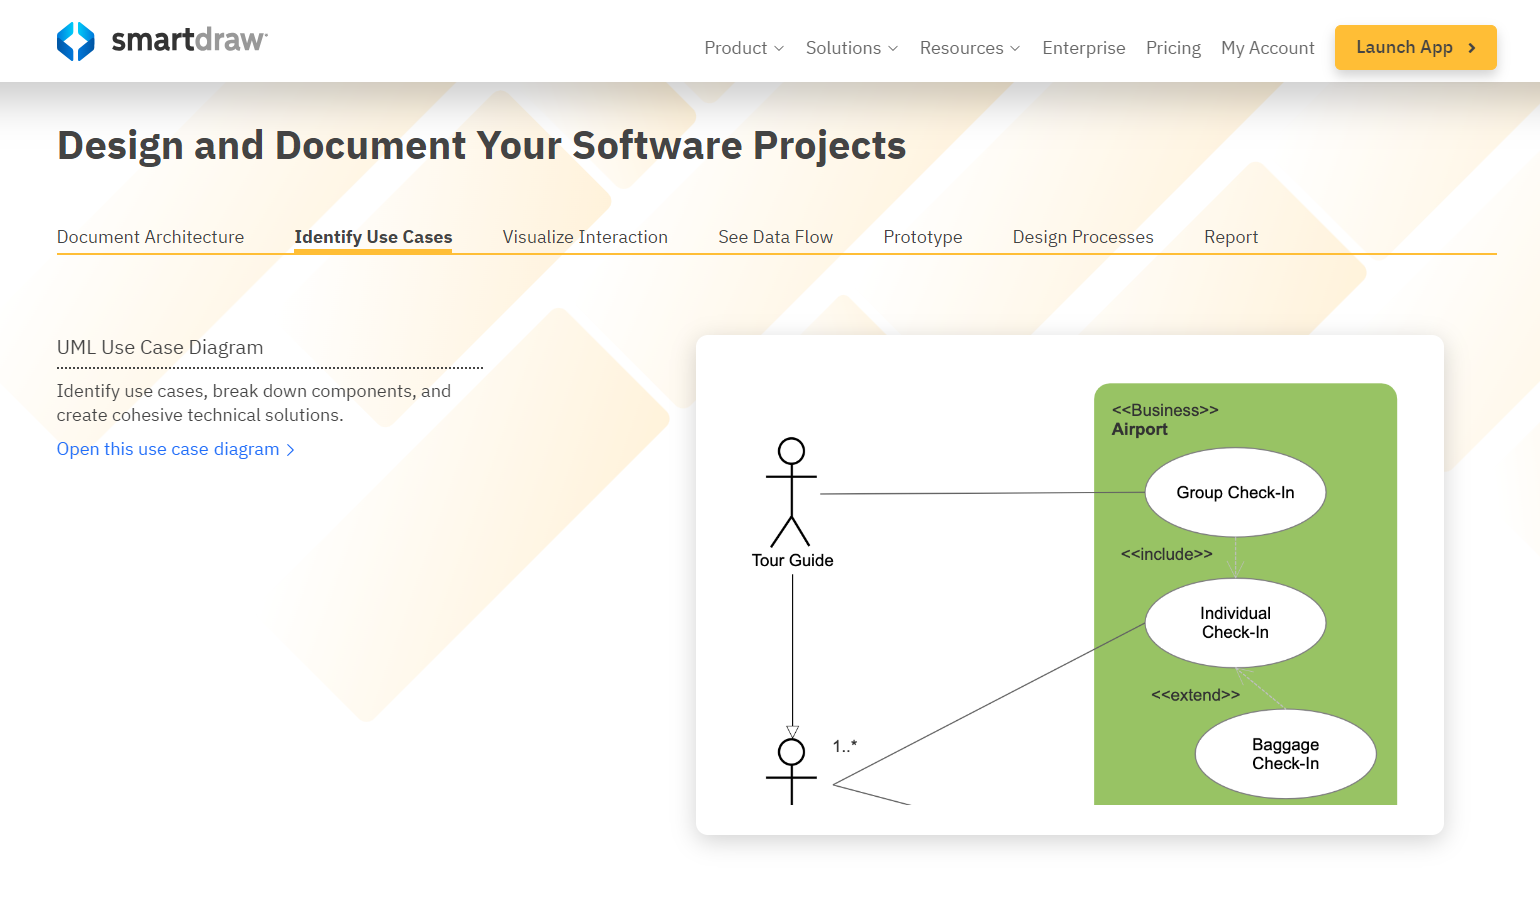Click the Individual Check-In oval
Viewport: 1540px width, 901px height.
pyautogui.click(x=1235, y=623)
